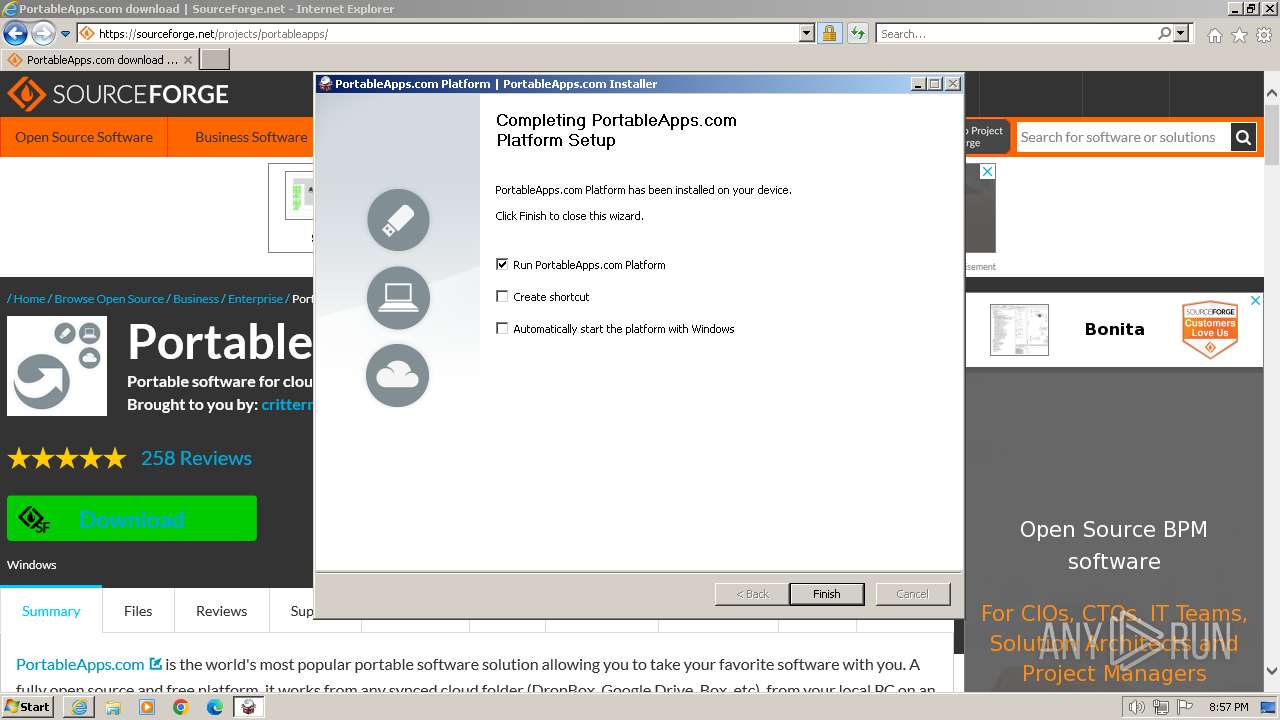
Task: Open the media player taskbar icon
Action: (147, 707)
